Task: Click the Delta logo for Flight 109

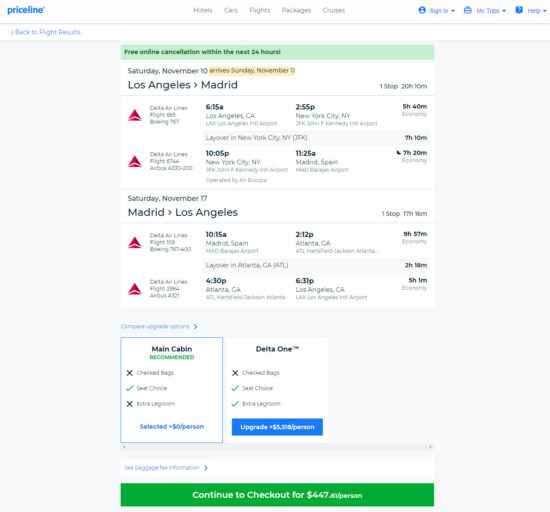Action: (x=135, y=242)
